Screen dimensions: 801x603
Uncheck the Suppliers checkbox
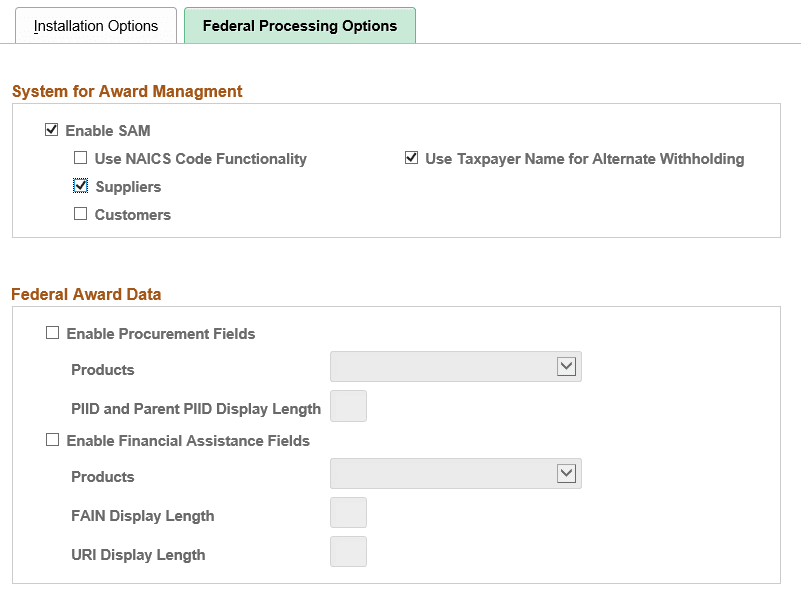coord(80,186)
